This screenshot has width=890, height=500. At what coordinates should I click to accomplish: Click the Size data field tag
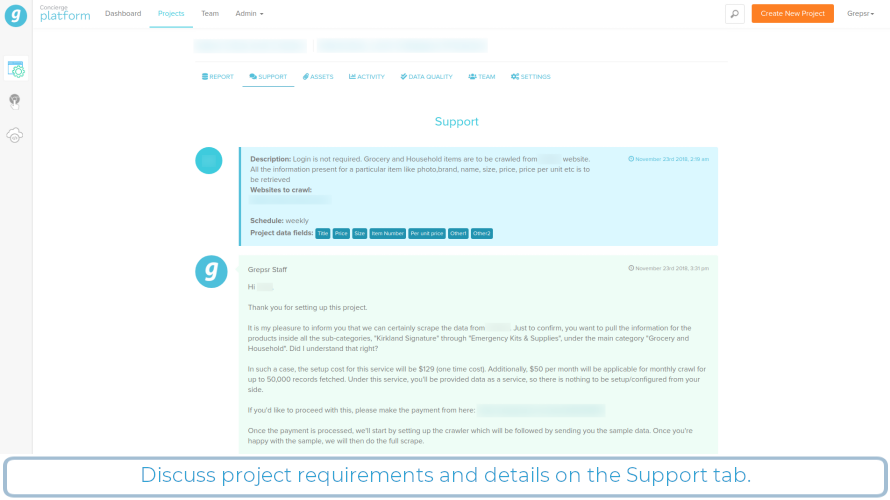coord(359,233)
